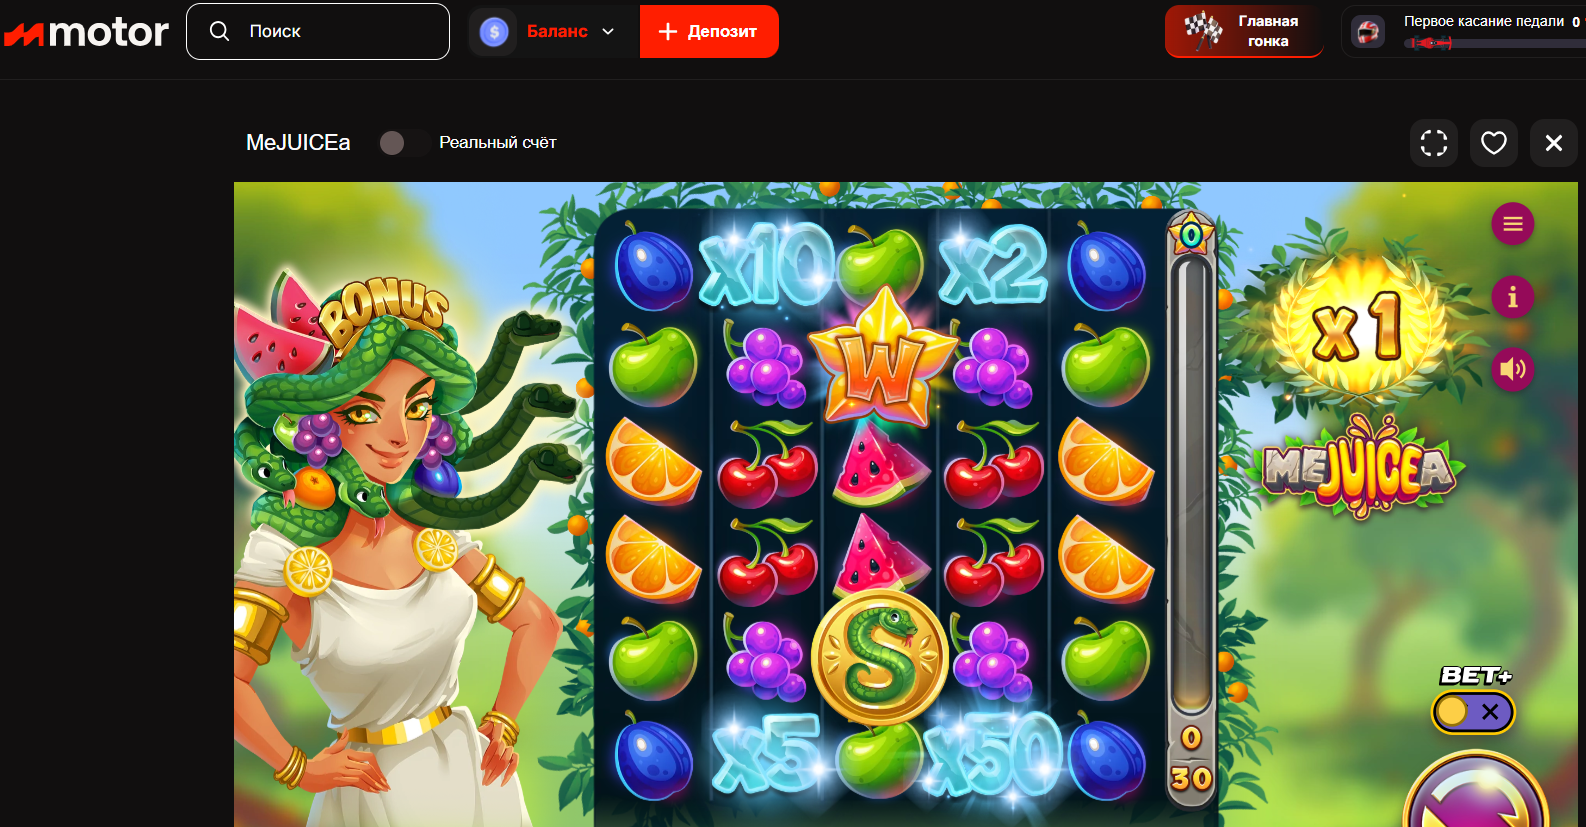Enter fullscreen mode for the game
This screenshot has width=1586, height=827.
click(1434, 143)
